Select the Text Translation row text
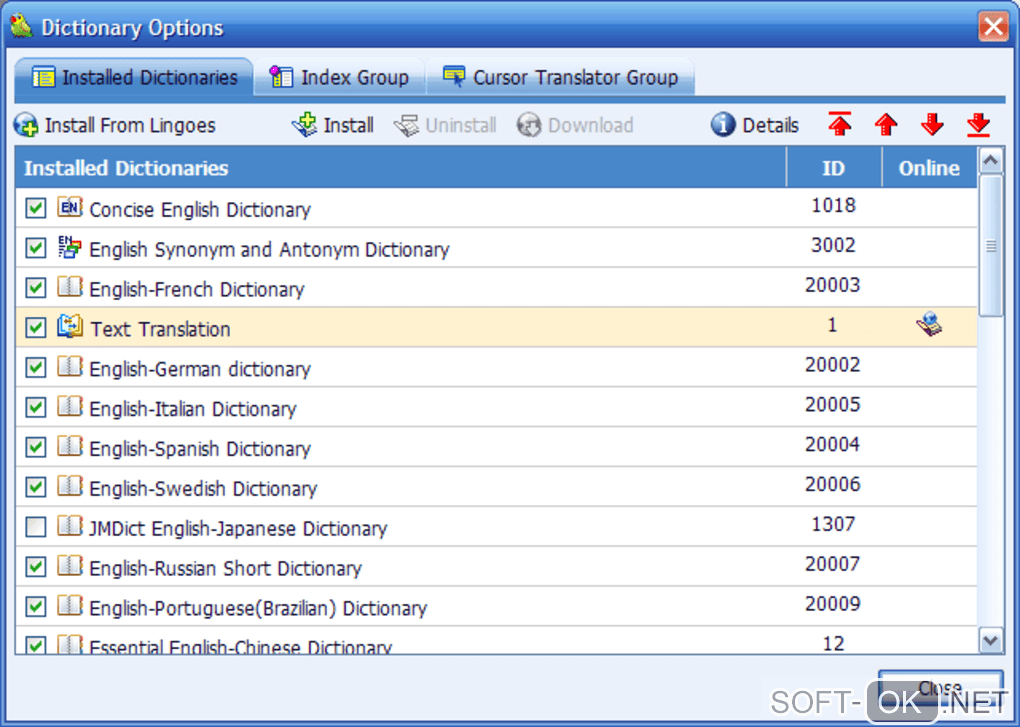1020x727 pixels. 160,329
